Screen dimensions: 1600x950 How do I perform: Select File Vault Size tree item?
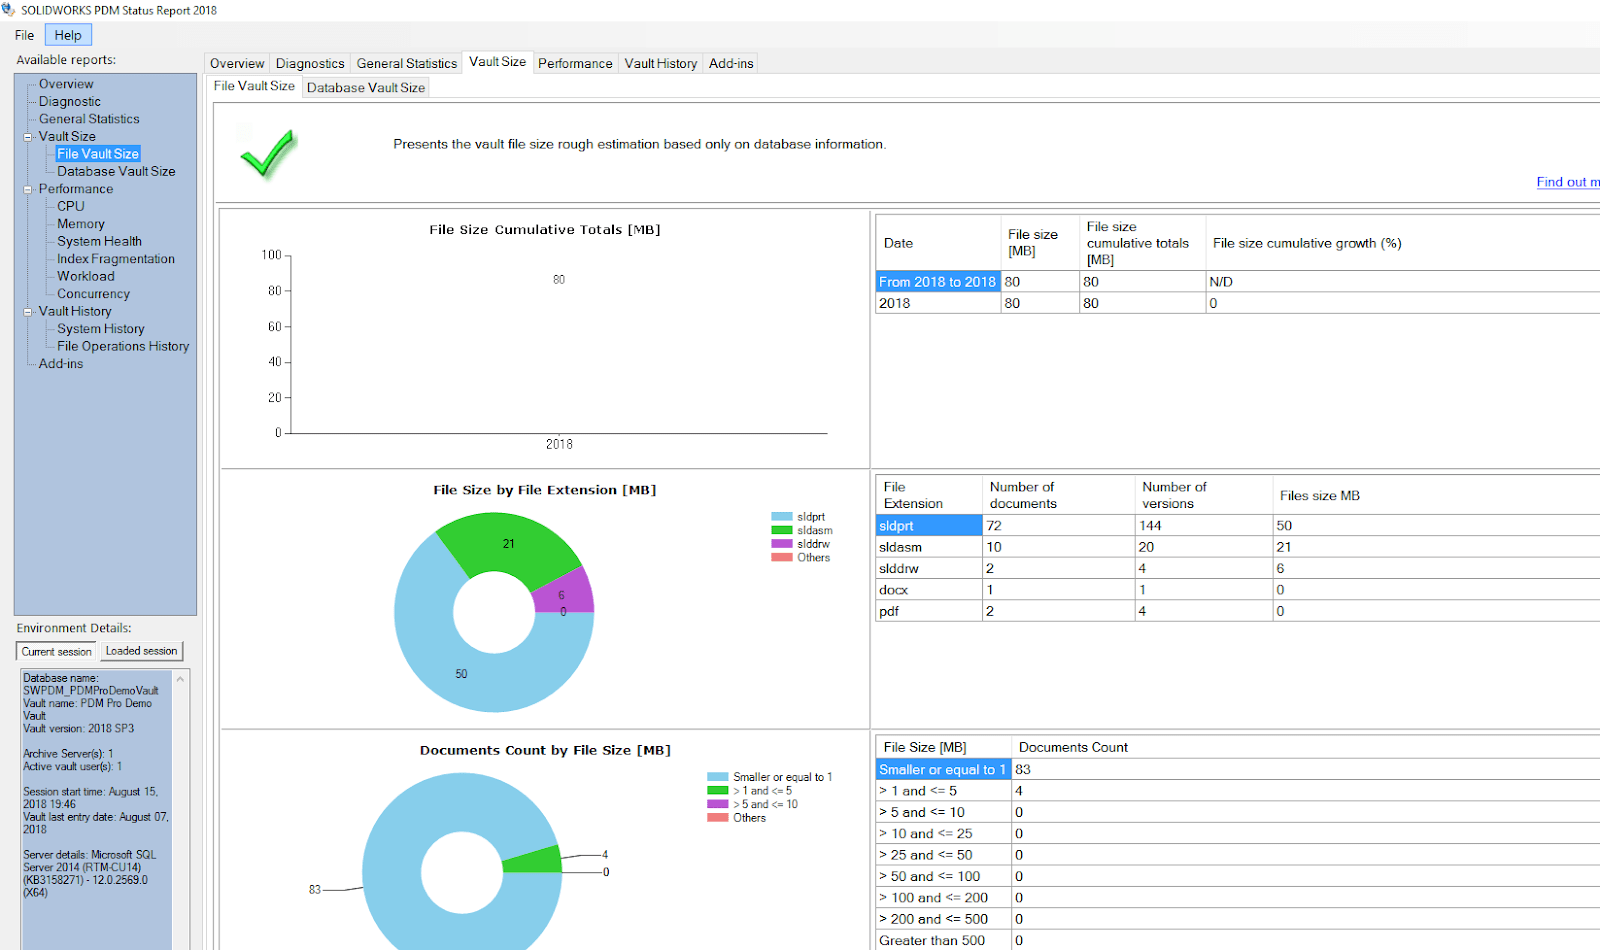(98, 154)
